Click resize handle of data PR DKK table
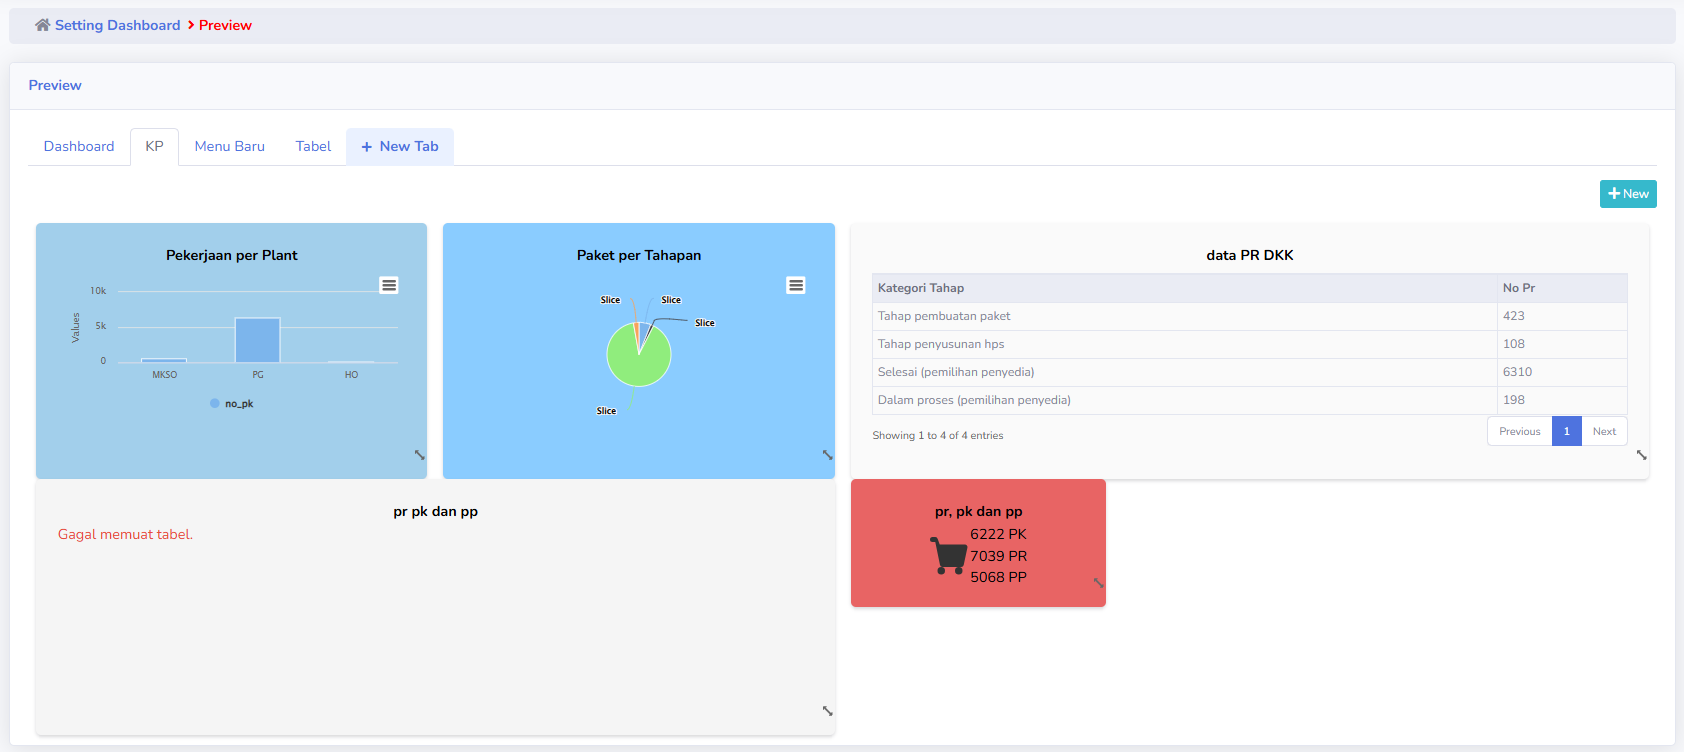This screenshot has width=1684, height=752. (1641, 455)
